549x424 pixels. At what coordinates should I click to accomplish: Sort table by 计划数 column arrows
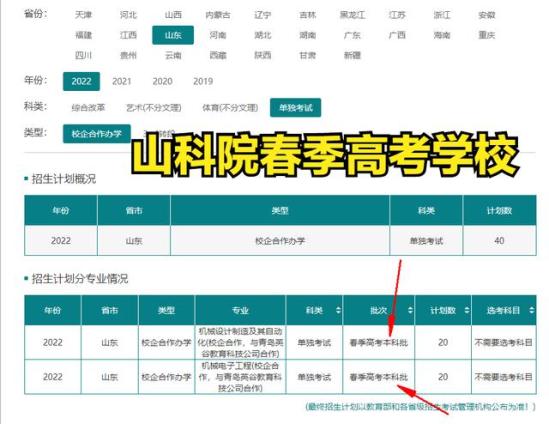pos(467,310)
